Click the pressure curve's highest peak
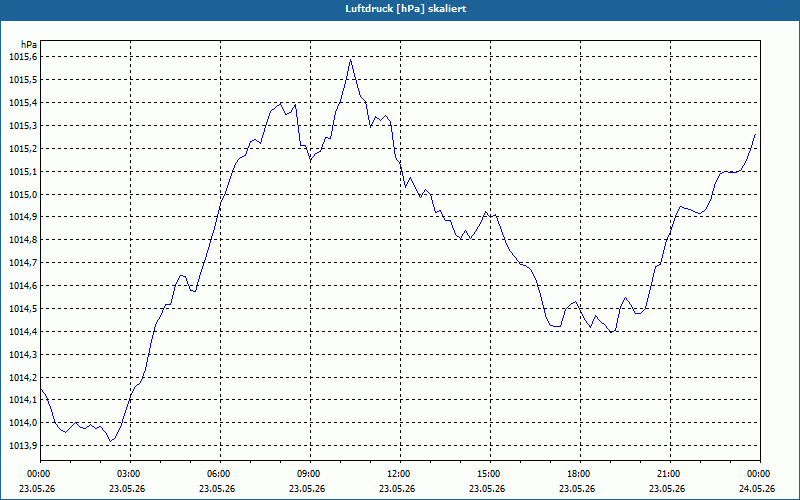 click(x=351, y=60)
